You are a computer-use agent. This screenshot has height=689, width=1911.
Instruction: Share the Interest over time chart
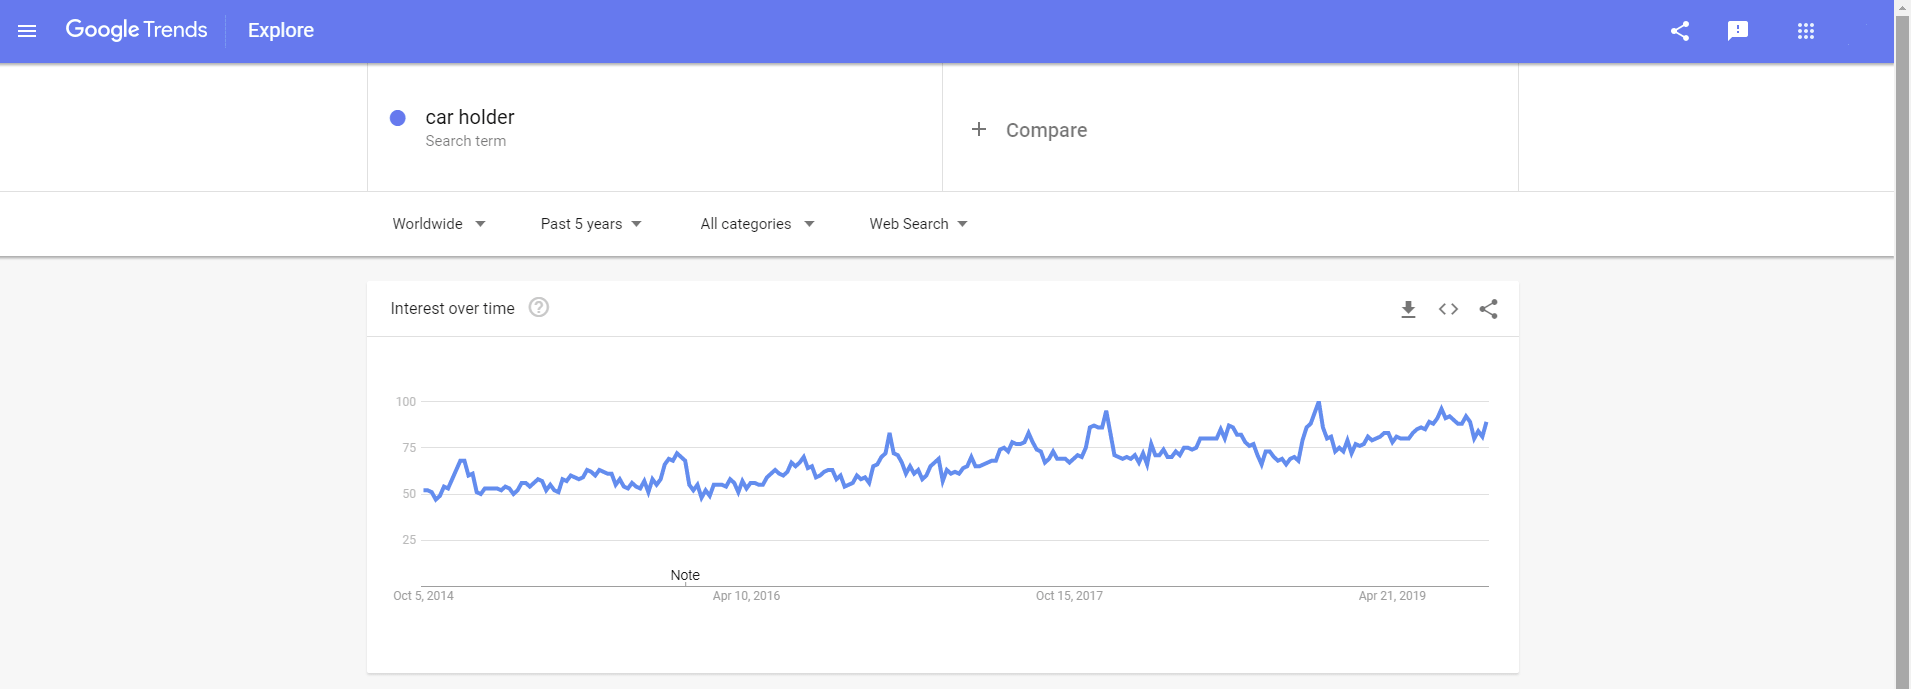[1488, 309]
